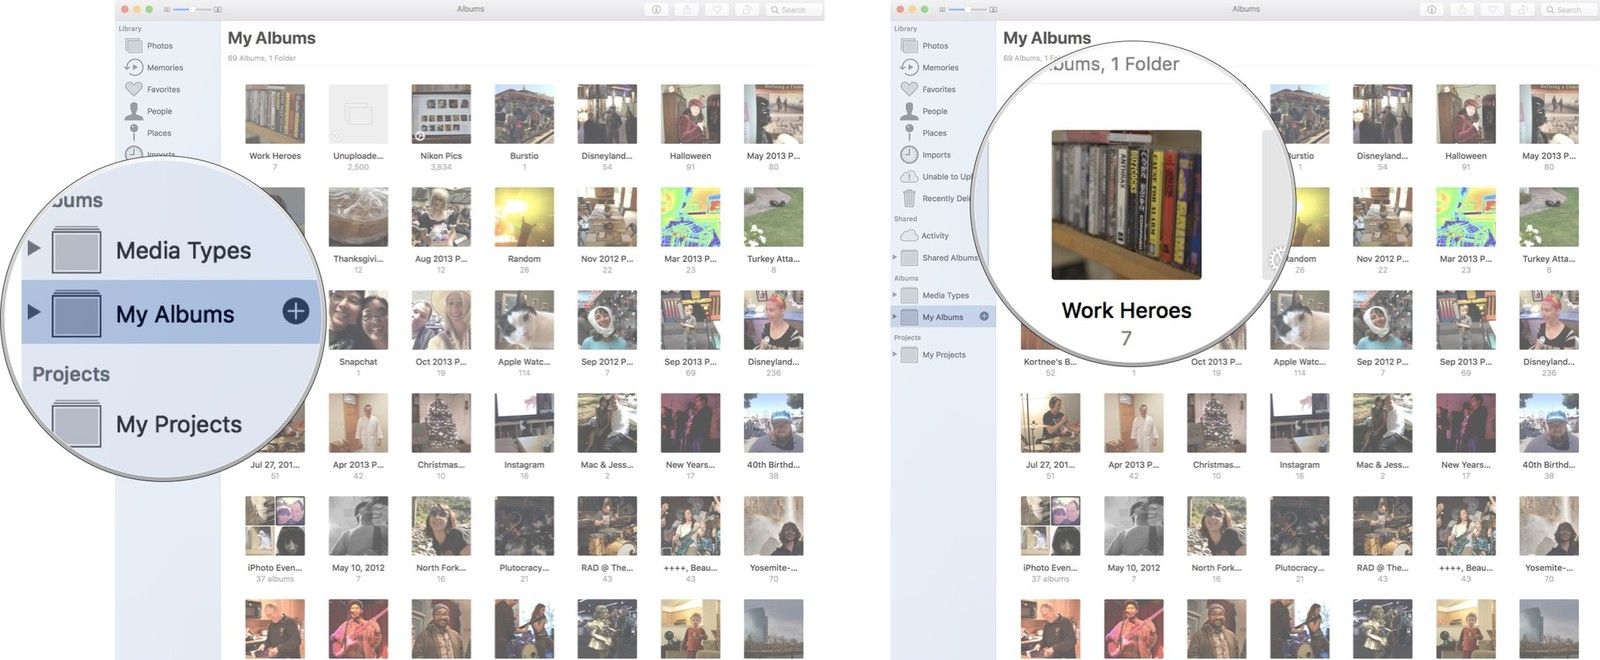Open the magnified Work Heroes album thumbnail
The image size is (1600, 660).
pyautogui.click(x=1126, y=204)
